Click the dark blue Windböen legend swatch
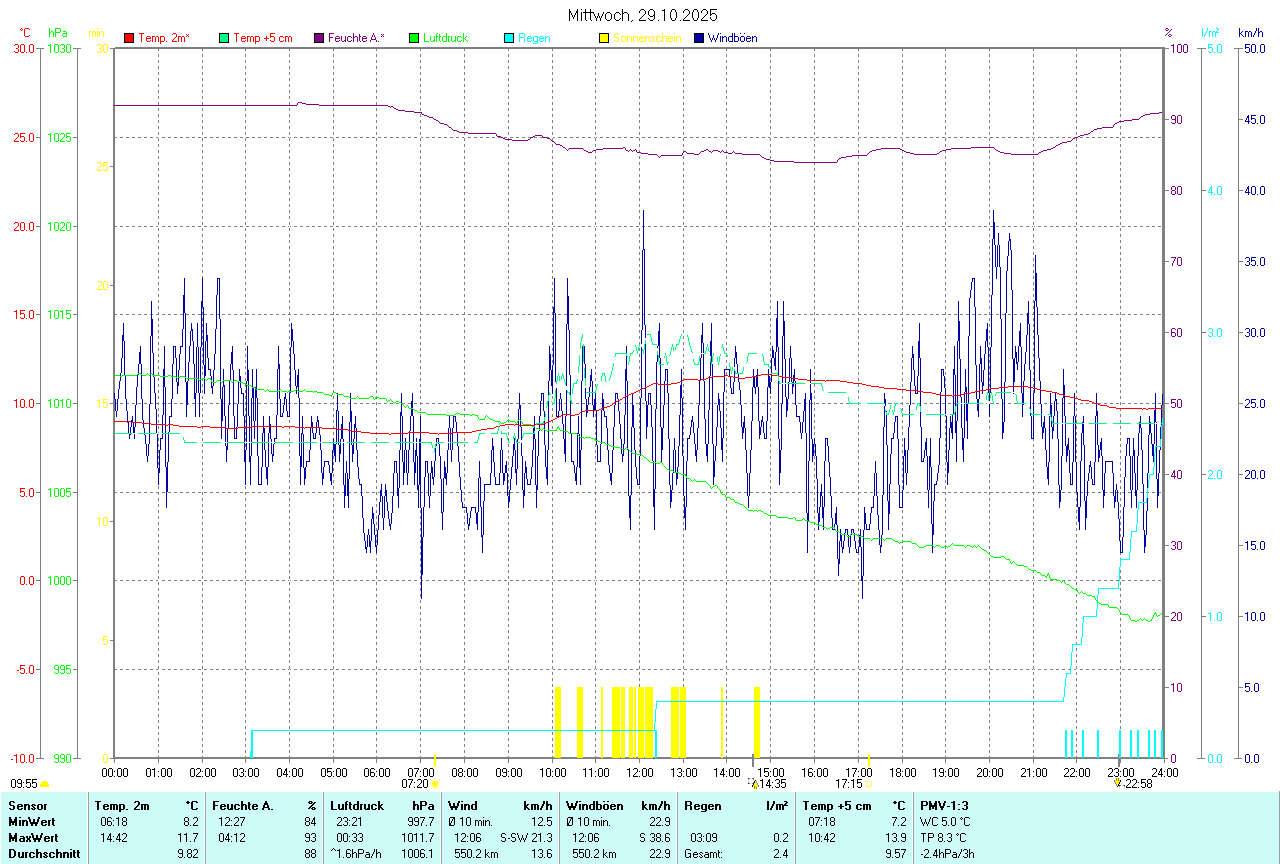1280x864 pixels. (x=699, y=38)
